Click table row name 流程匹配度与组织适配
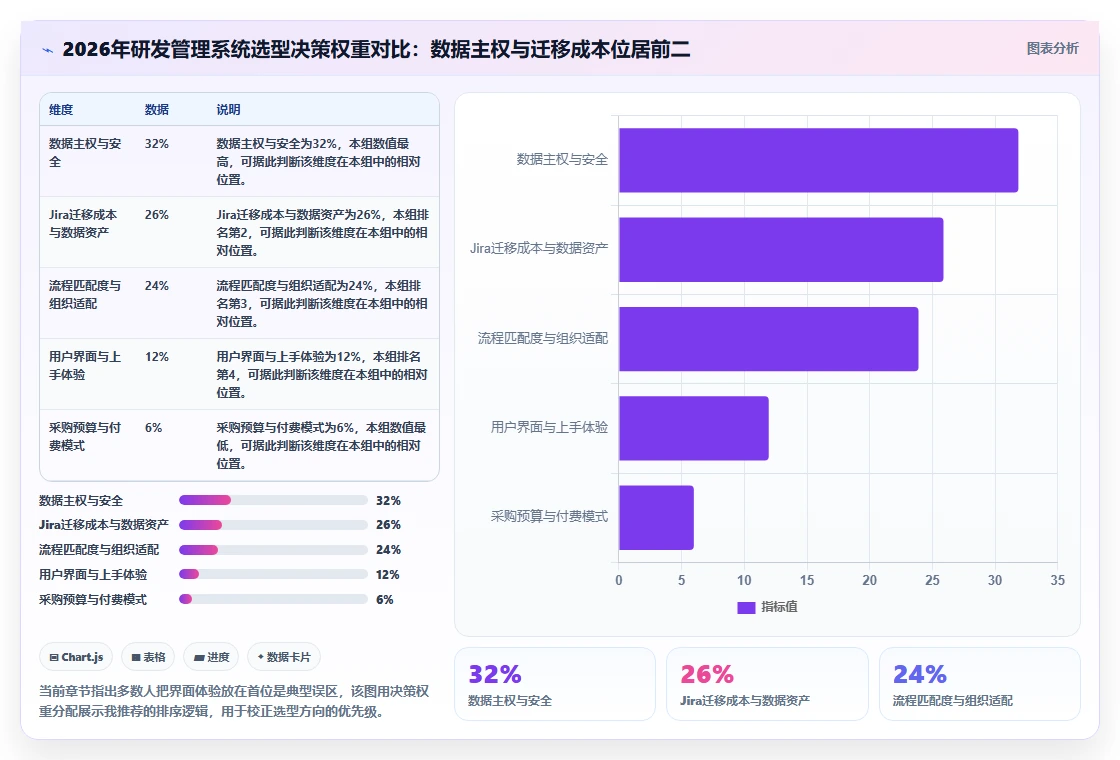Screen dimensions: 1120x760 click(85, 294)
